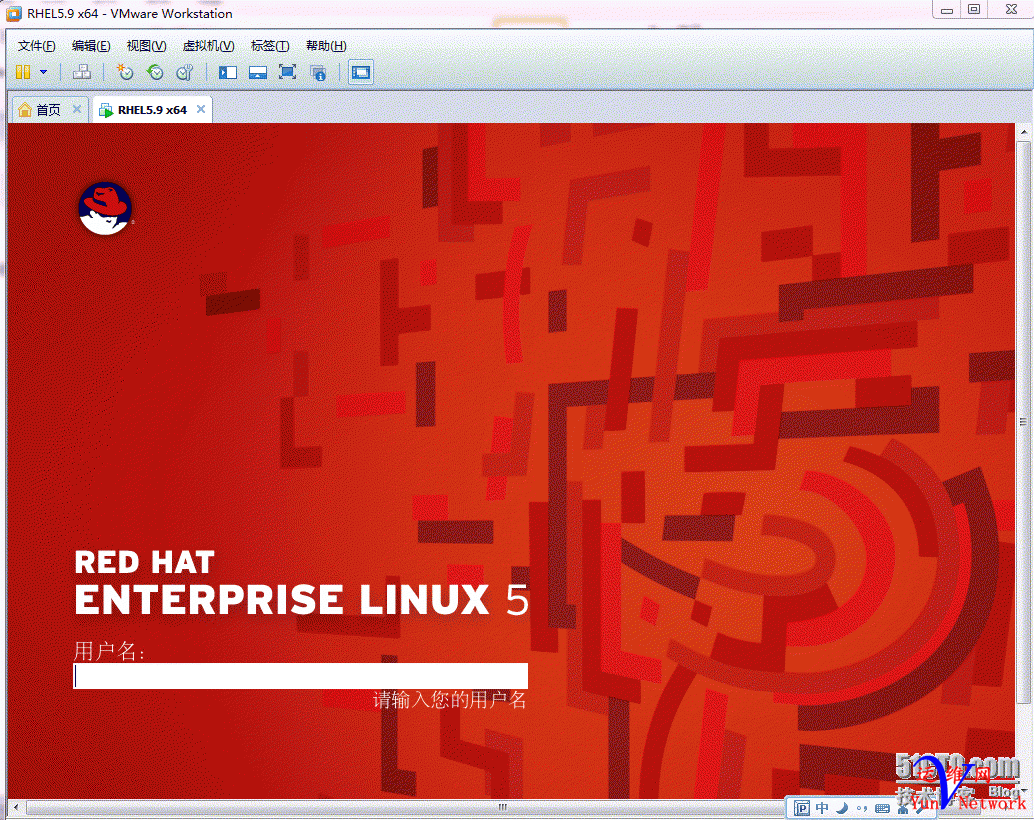Pause the virtual machine with the yellow pause icon
The width and height of the screenshot is (1034, 820).
pos(23,72)
